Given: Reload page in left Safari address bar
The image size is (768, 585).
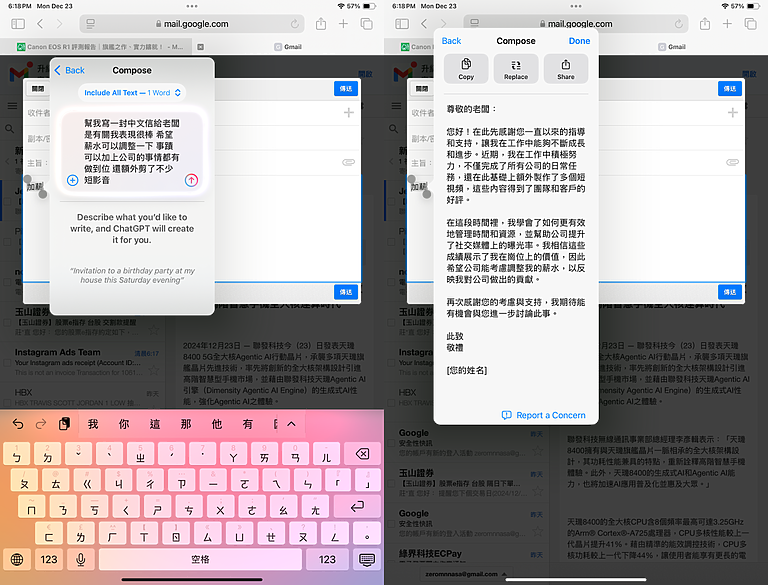Looking at the screenshot, I should [294, 24].
